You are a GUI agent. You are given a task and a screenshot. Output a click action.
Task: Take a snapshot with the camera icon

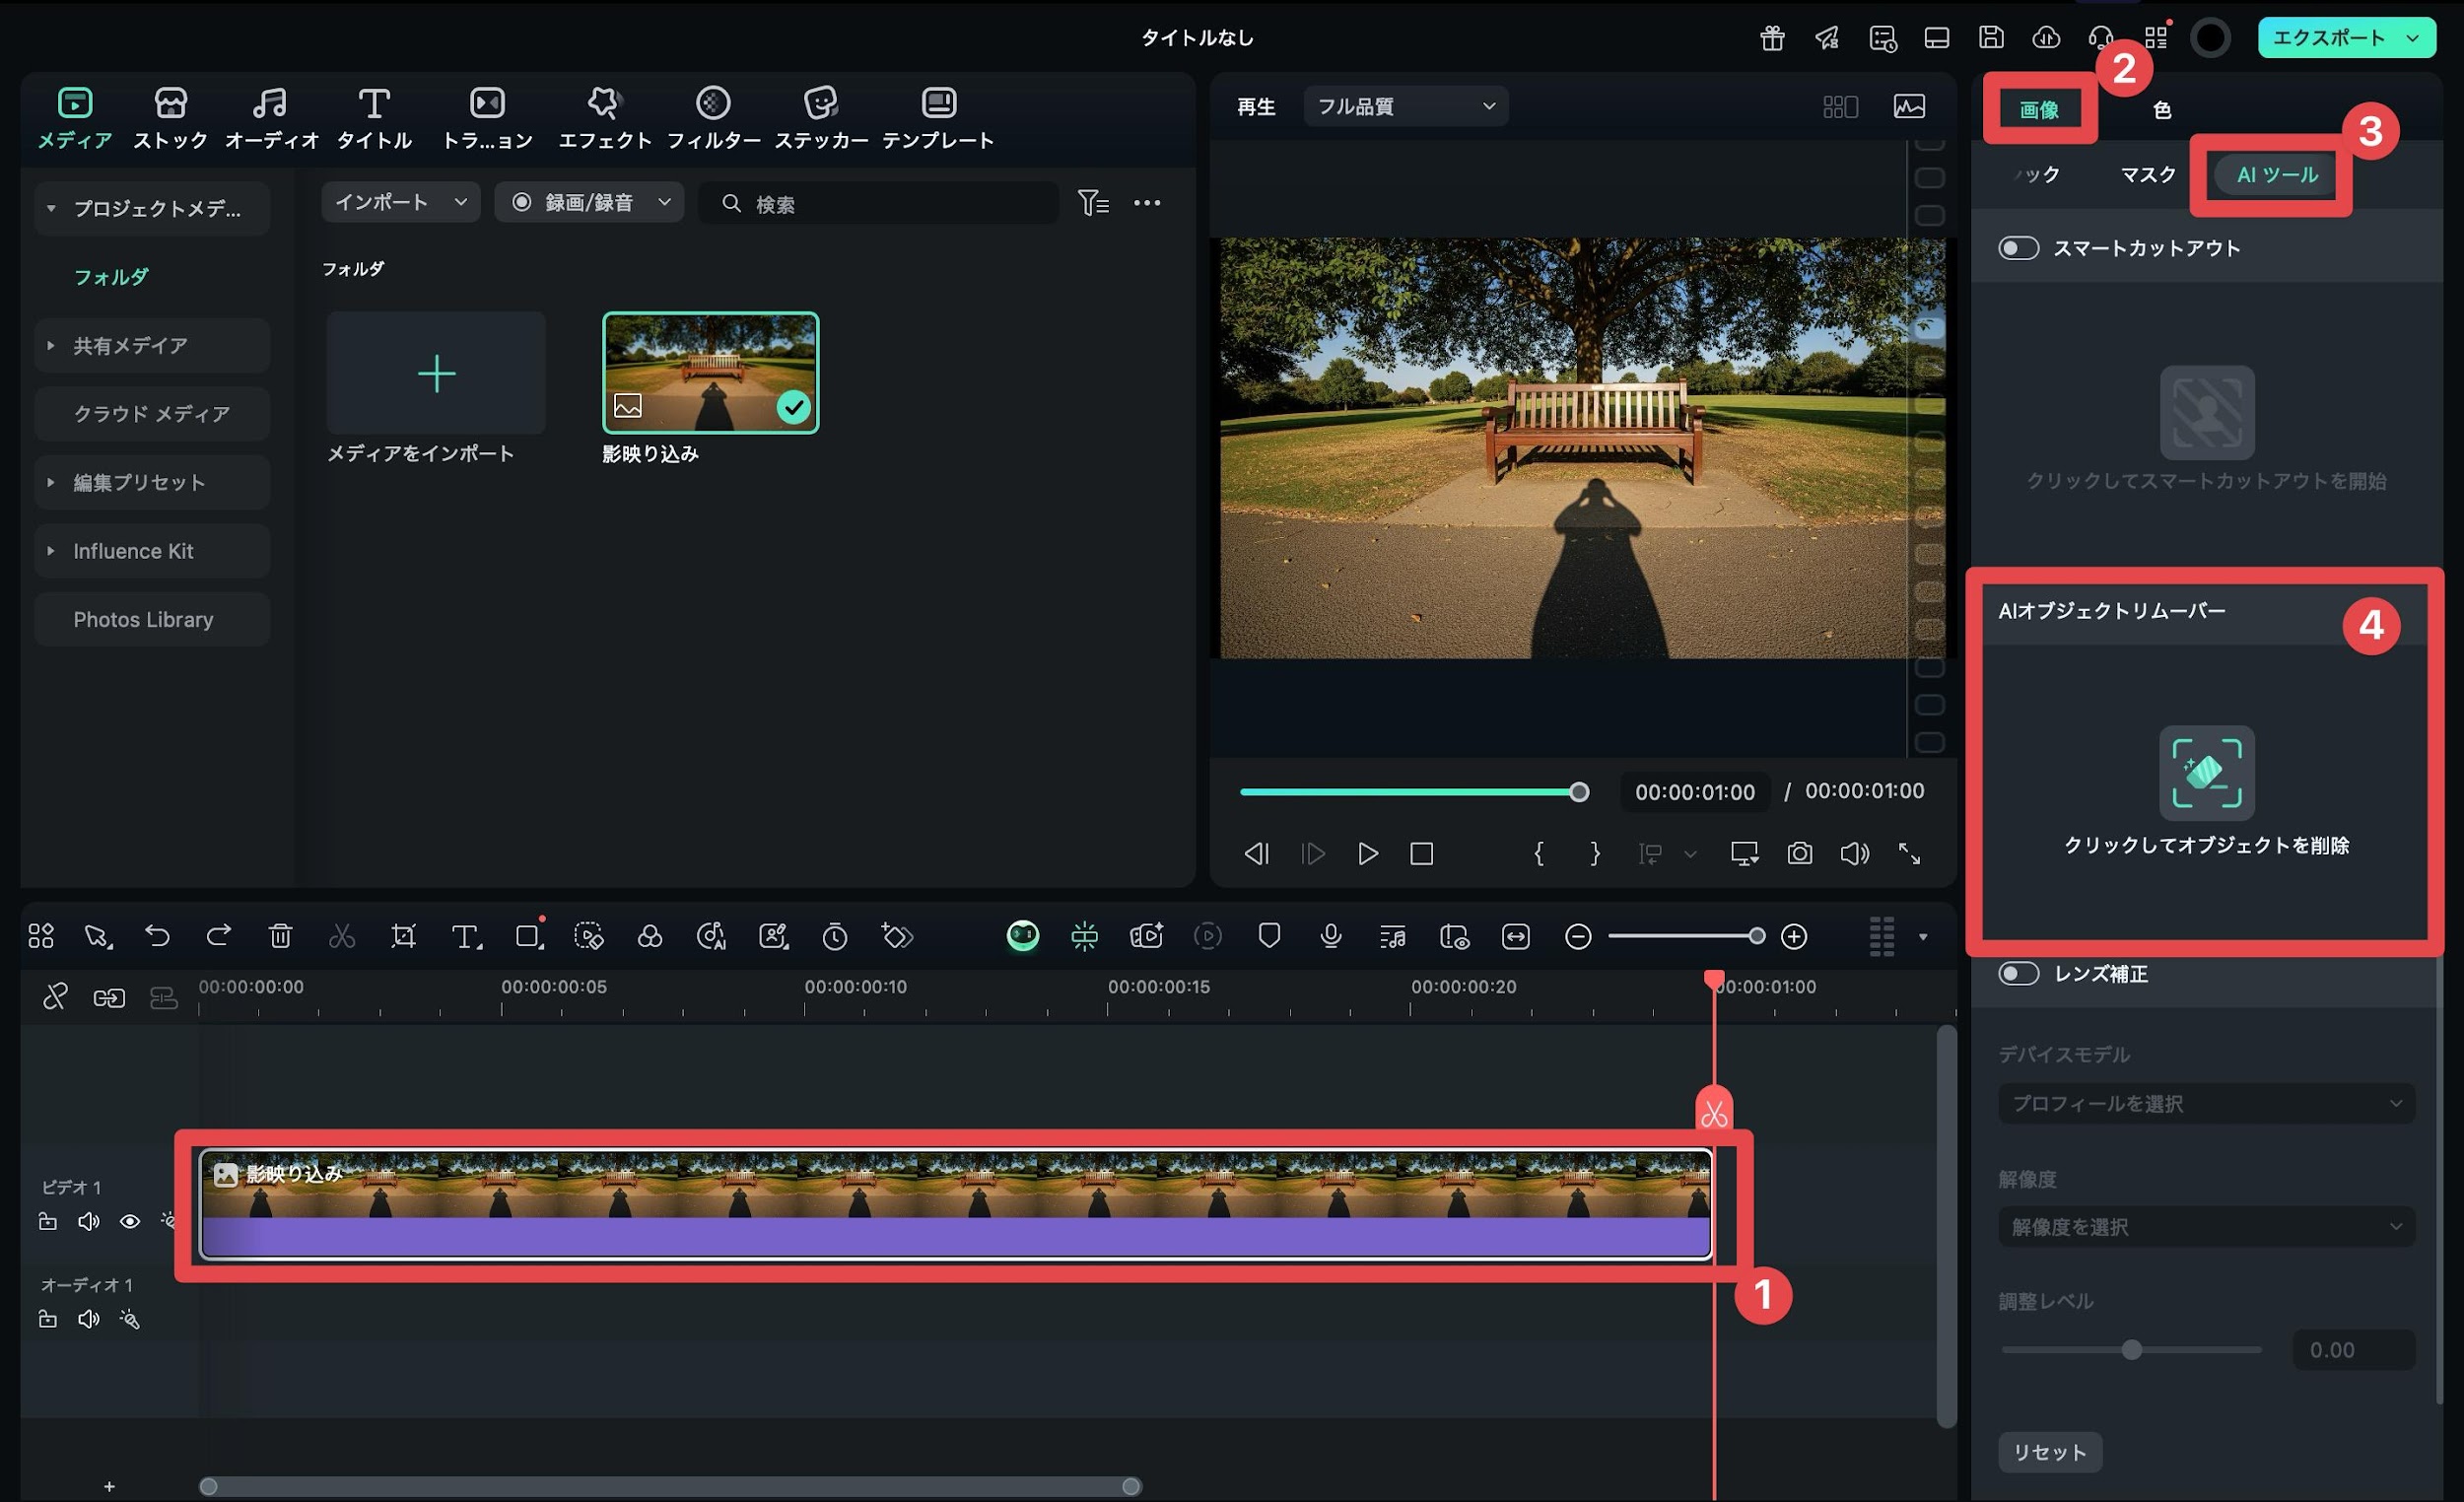[1799, 853]
